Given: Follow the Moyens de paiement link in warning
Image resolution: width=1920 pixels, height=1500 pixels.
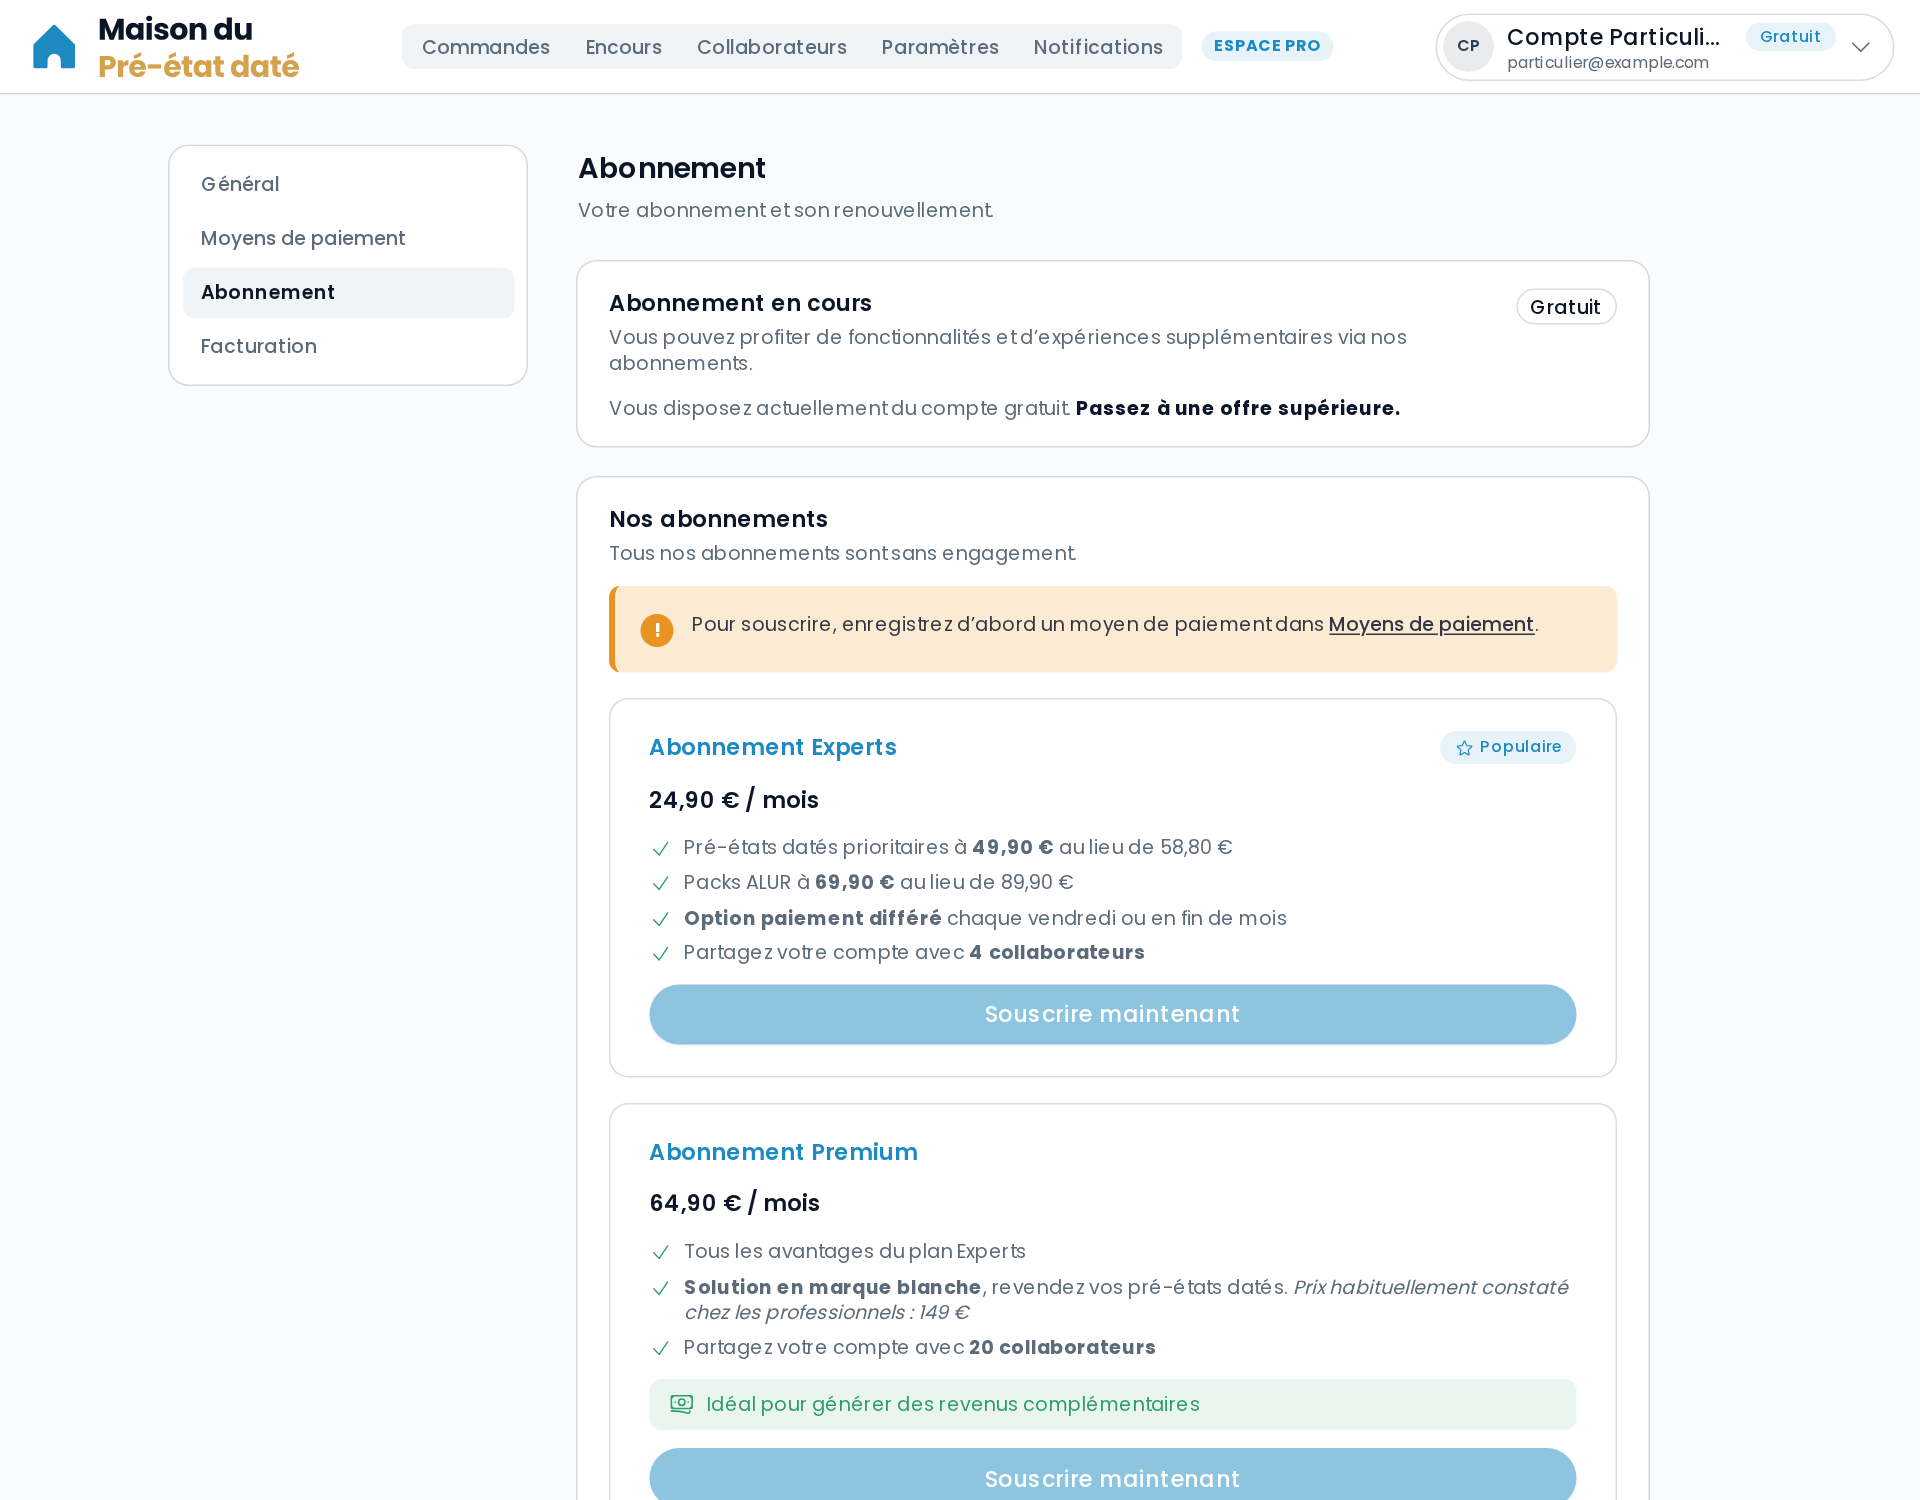Looking at the screenshot, I should 1431,625.
